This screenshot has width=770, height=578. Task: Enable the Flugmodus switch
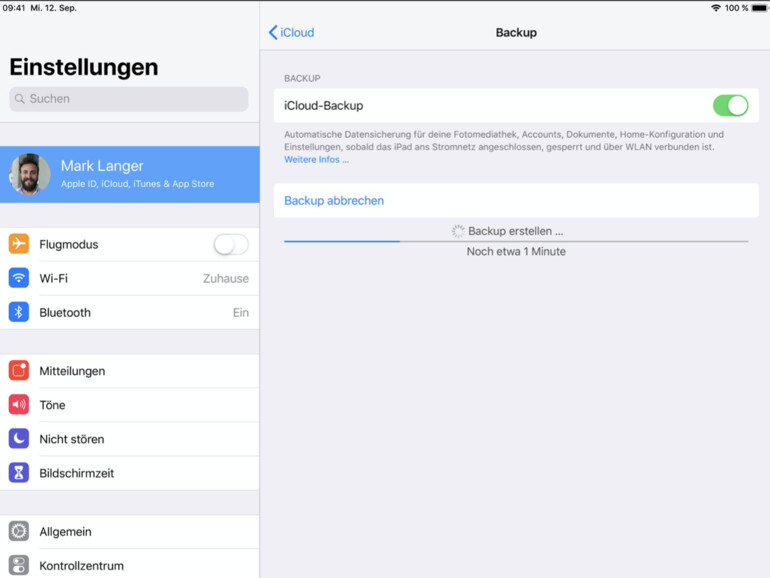231,244
